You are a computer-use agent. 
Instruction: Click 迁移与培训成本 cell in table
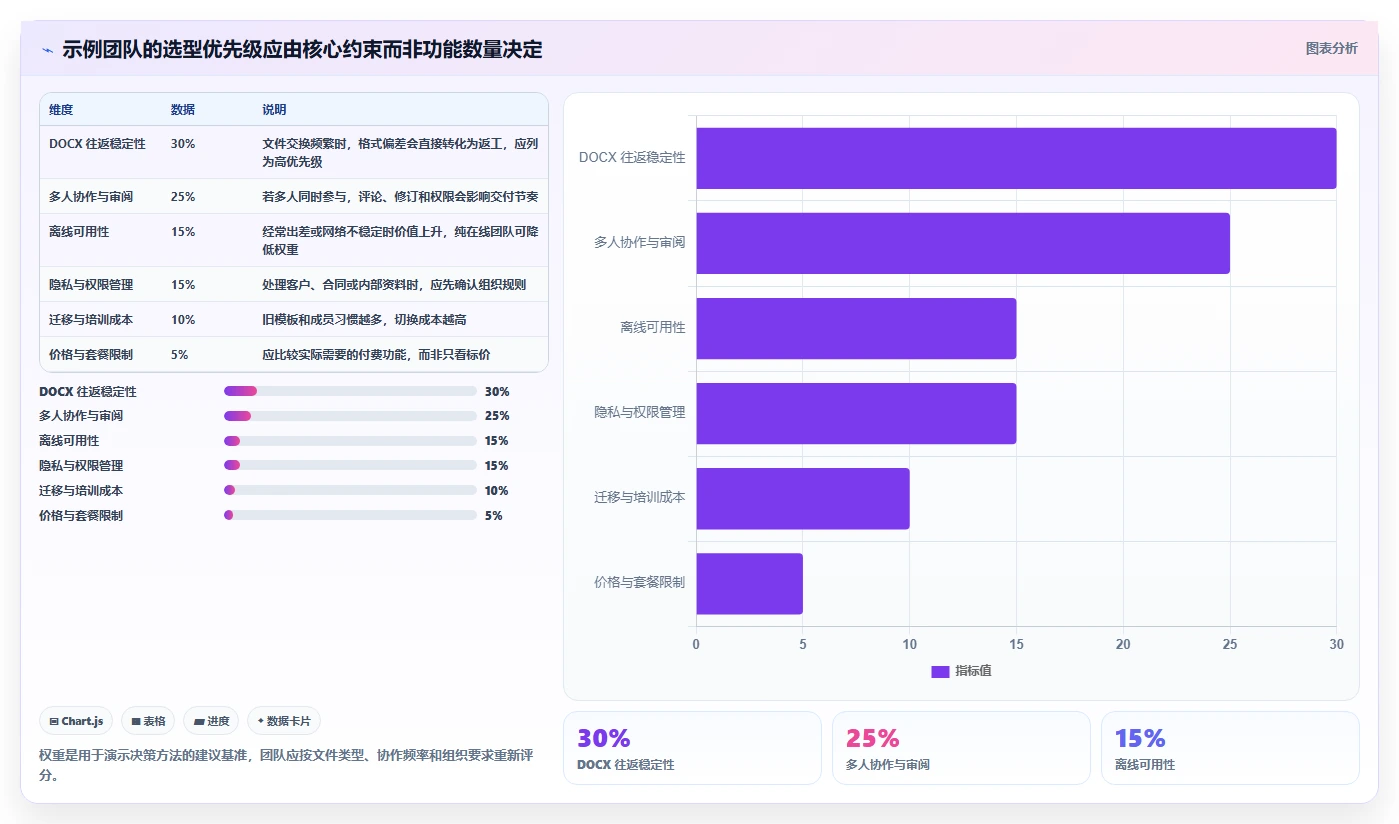tap(91, 319)
